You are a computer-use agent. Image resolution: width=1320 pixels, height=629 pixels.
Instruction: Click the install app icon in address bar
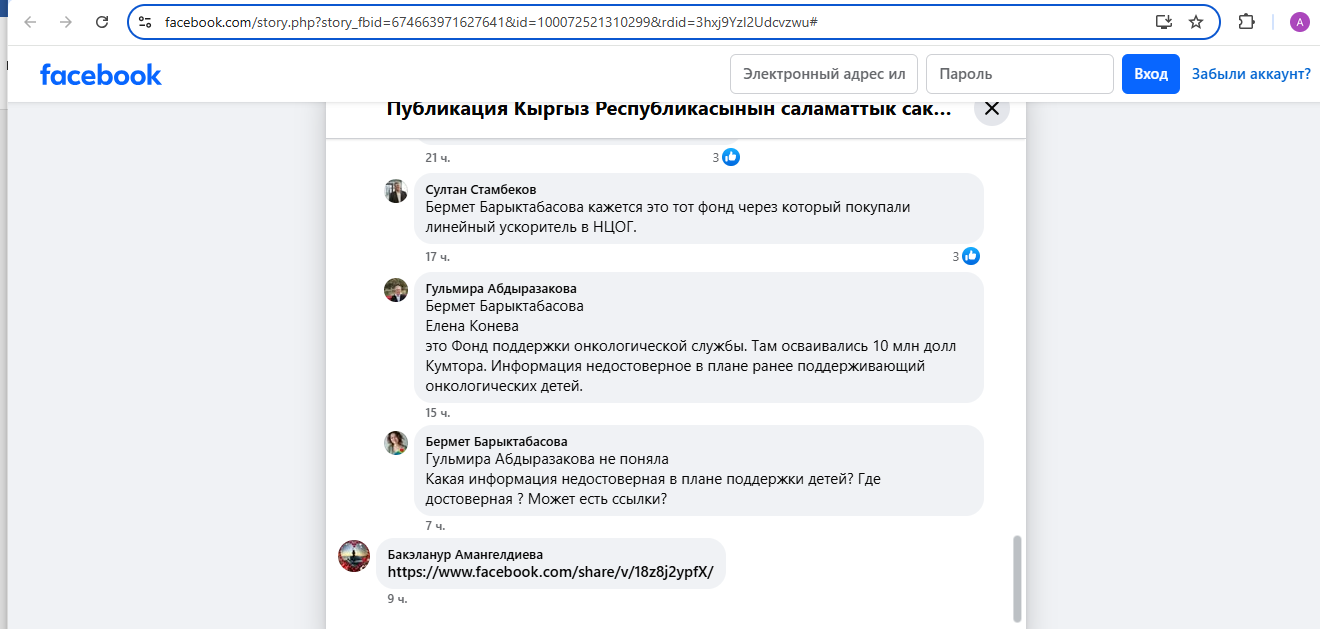tap(1163, 22)
